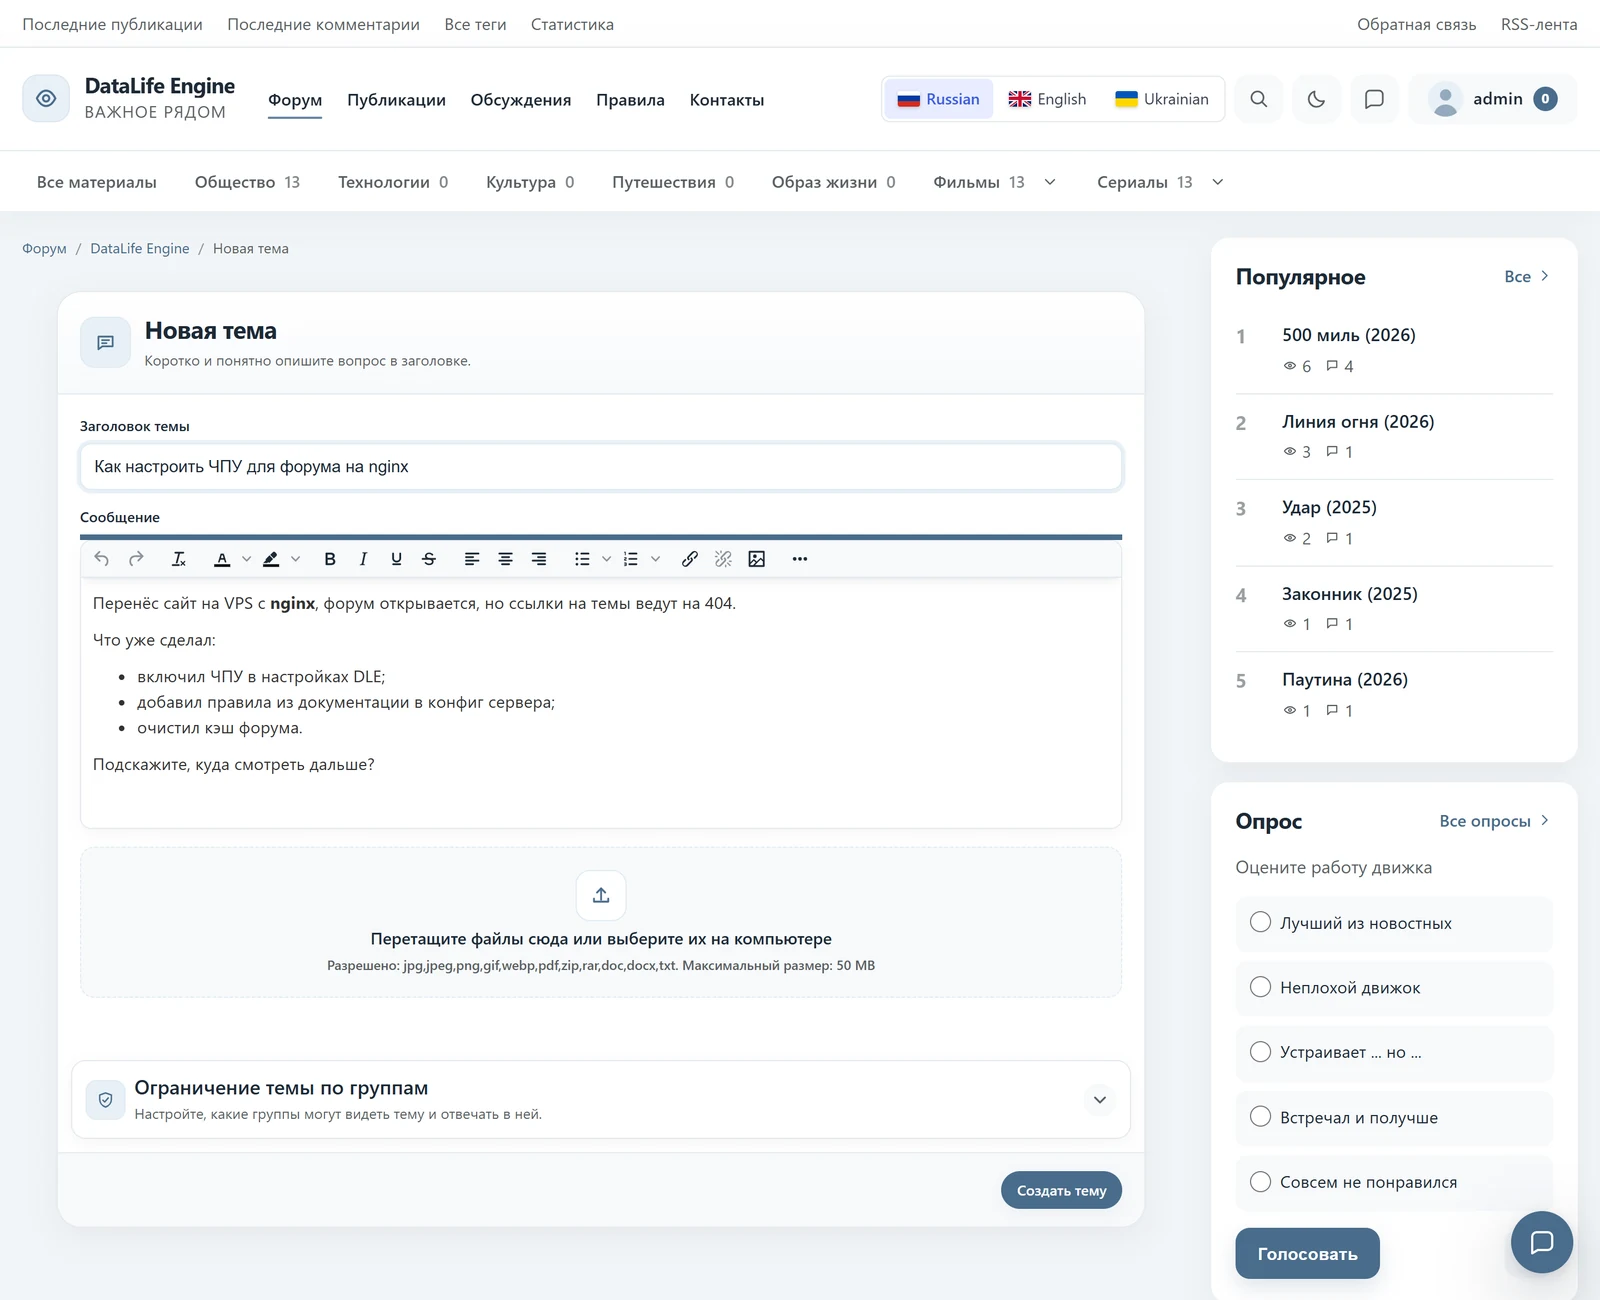Choose poll answer 'Встречал и получше'
The width and height of the screenshot is (1600, 1300).
pos(1394,1118)
